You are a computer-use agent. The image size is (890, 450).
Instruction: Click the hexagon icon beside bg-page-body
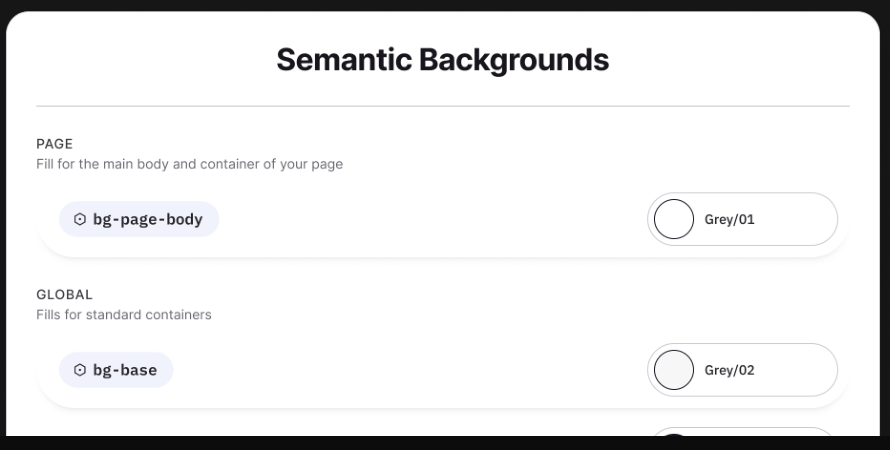coord(80,219)
